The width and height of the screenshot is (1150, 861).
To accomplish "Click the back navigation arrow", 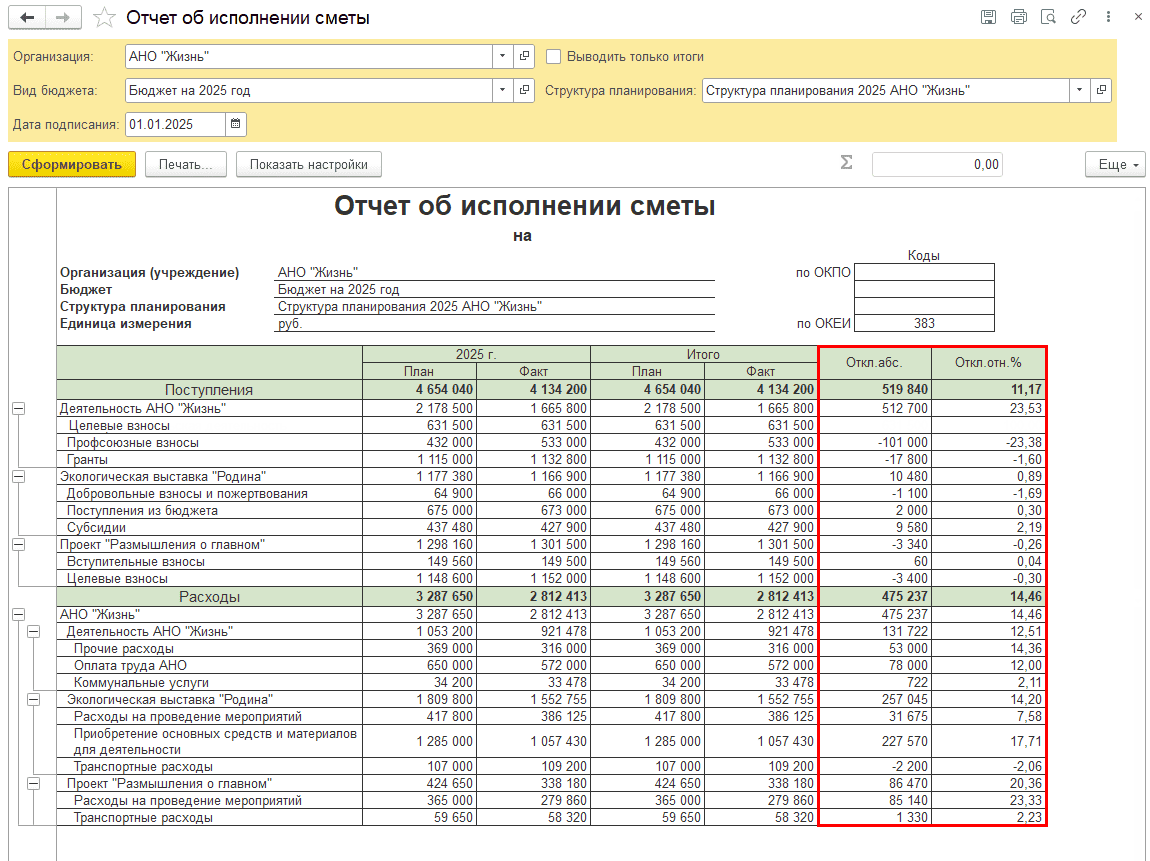I will tap(27, 18).
